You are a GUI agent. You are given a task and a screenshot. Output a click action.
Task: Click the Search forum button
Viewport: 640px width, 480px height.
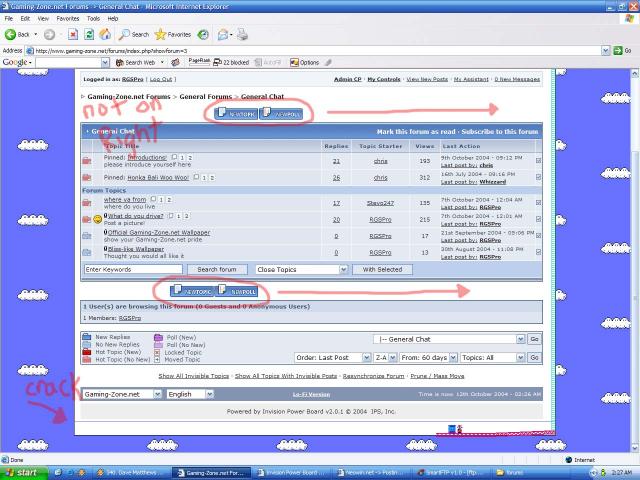pyautogui.click(x=217, y=269)
